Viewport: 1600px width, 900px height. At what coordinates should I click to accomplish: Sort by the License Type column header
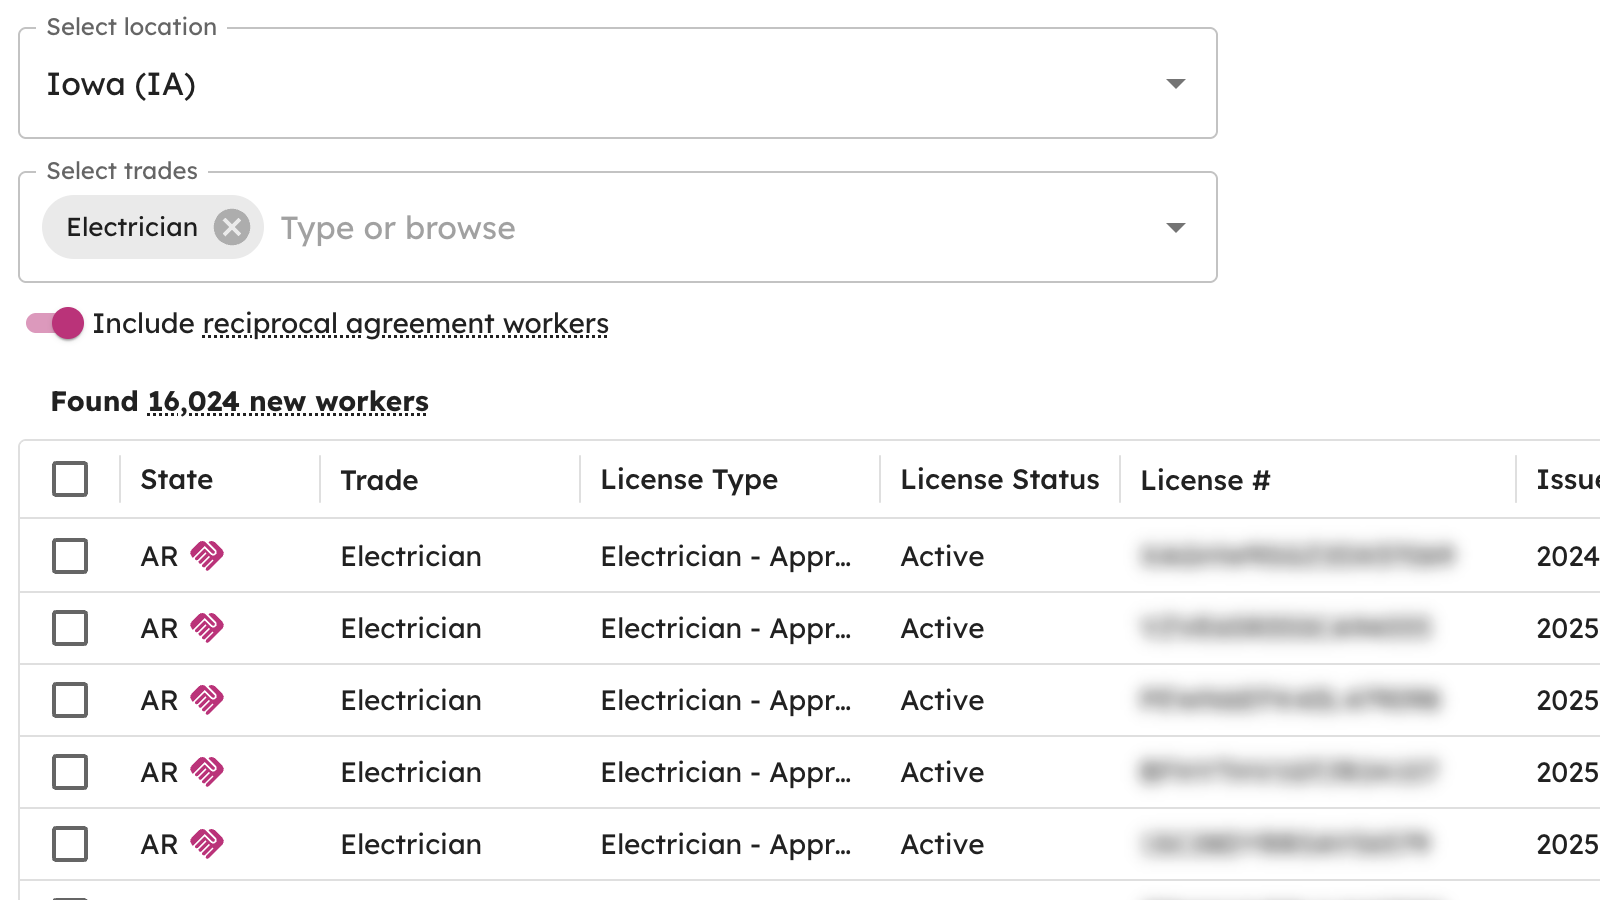click(x=689, y=480)
